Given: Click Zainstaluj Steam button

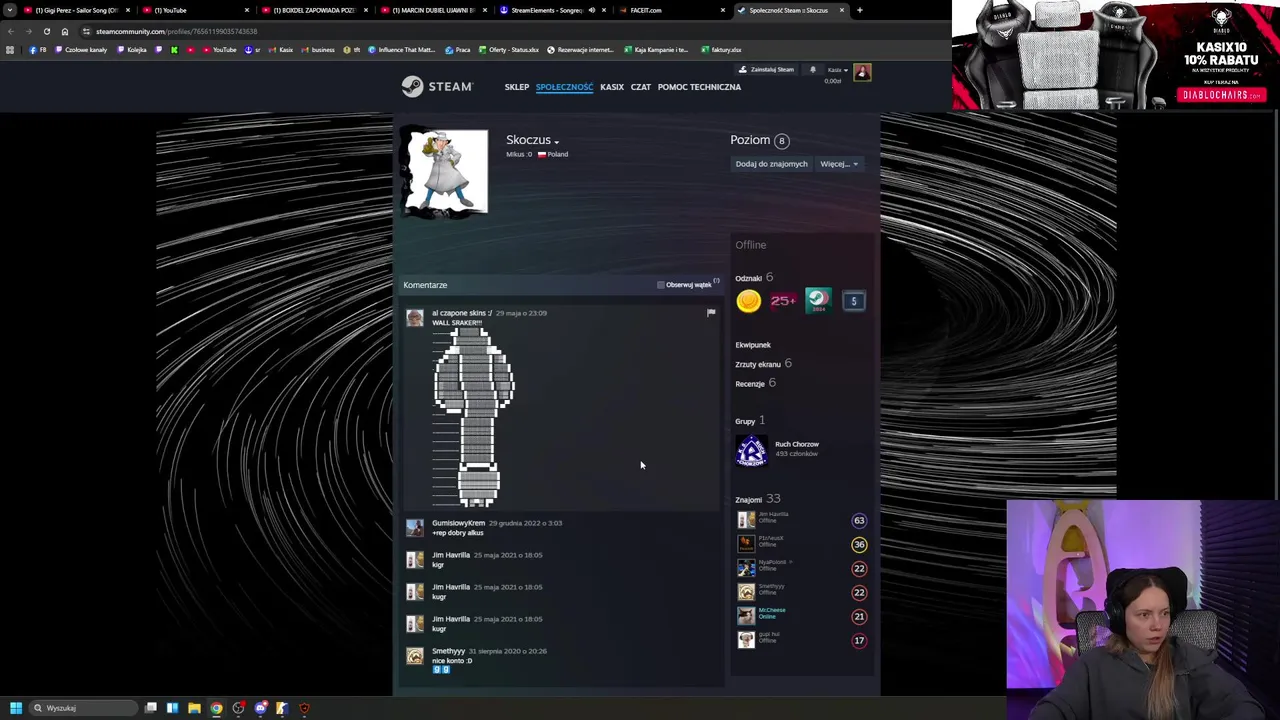Looking at the screenshot, I should coord(766,70).
